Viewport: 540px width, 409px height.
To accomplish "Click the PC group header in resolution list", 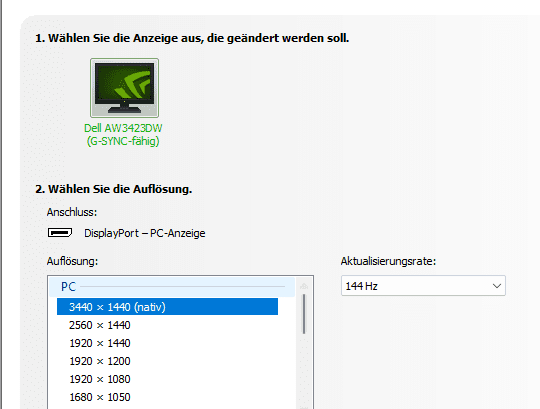I will point(172,286).
